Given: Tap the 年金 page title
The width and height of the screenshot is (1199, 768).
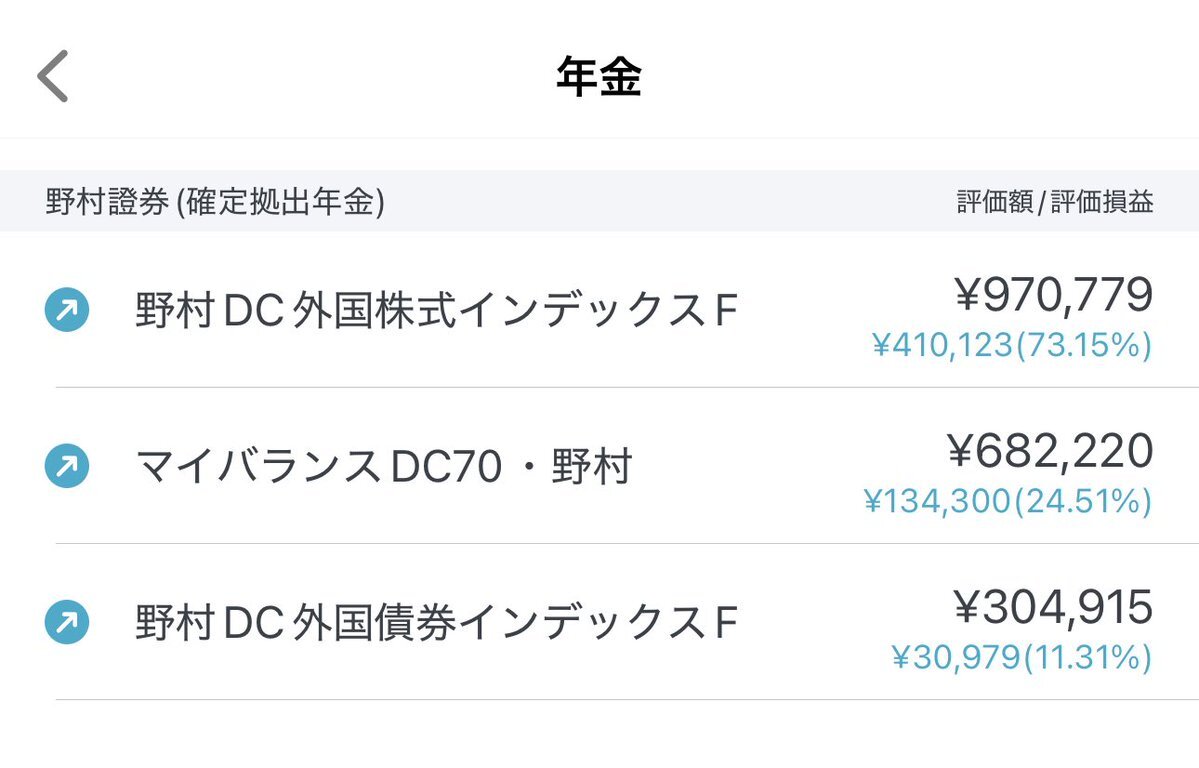Looking at the screenshot, I should (x=599, y=76).
